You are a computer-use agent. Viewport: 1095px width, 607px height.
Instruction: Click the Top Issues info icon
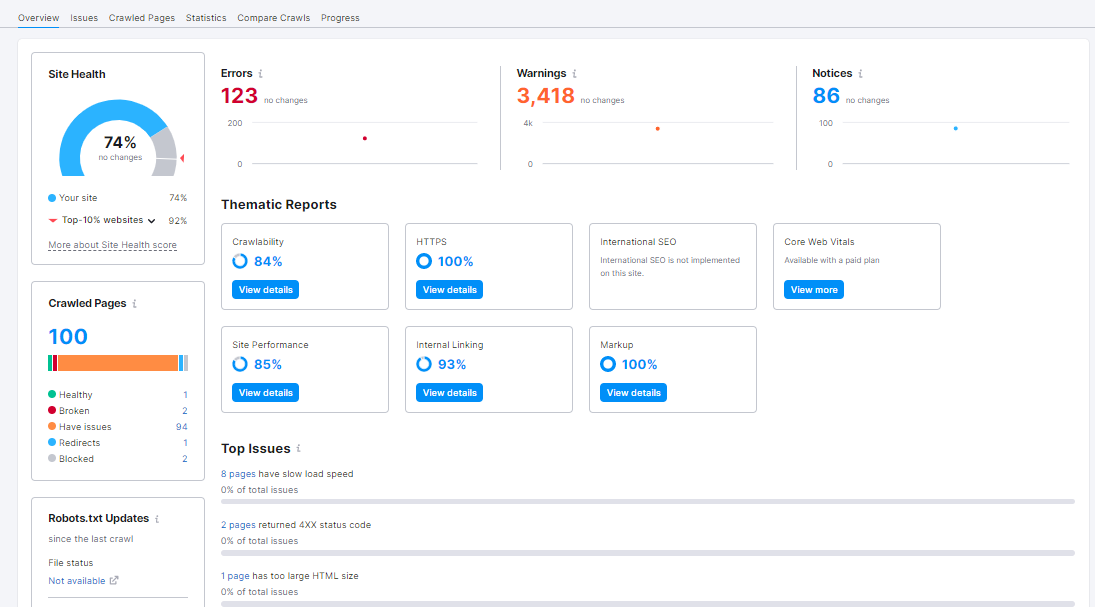299,449
